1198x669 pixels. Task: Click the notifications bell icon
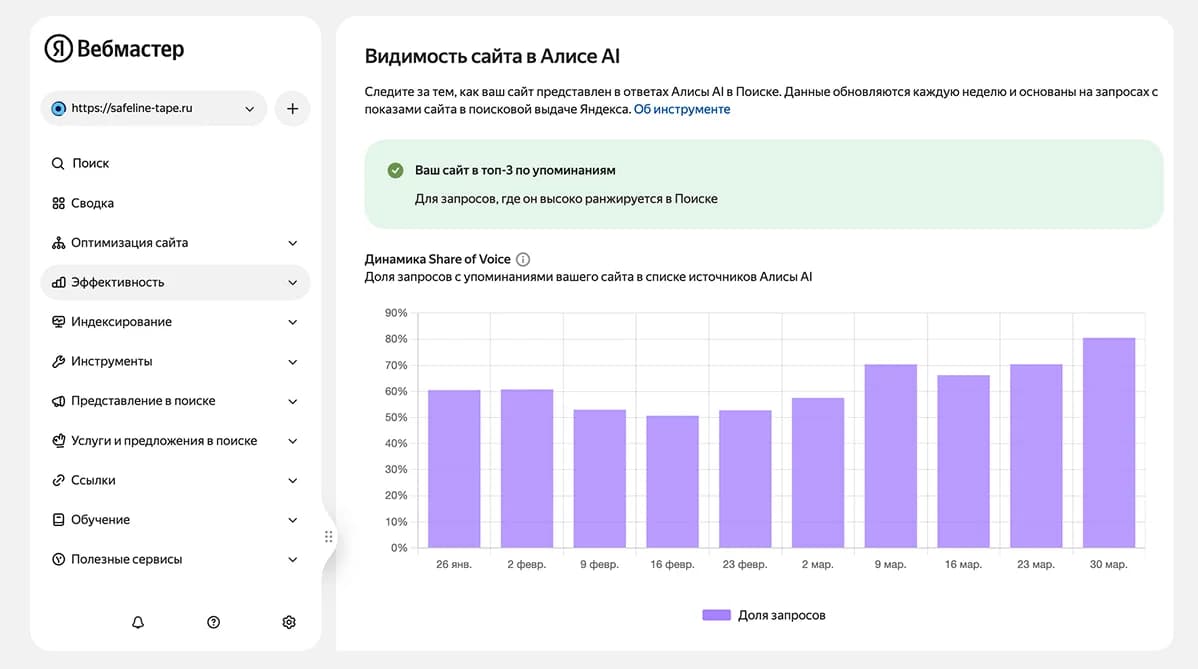(x=138, y=622)
